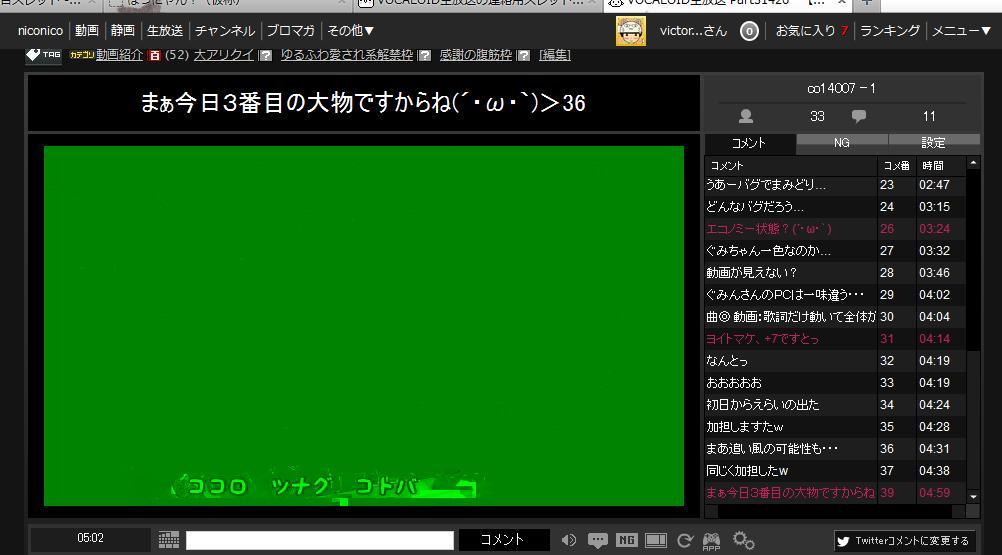Open the player settings gears icon

coord(743,540)
